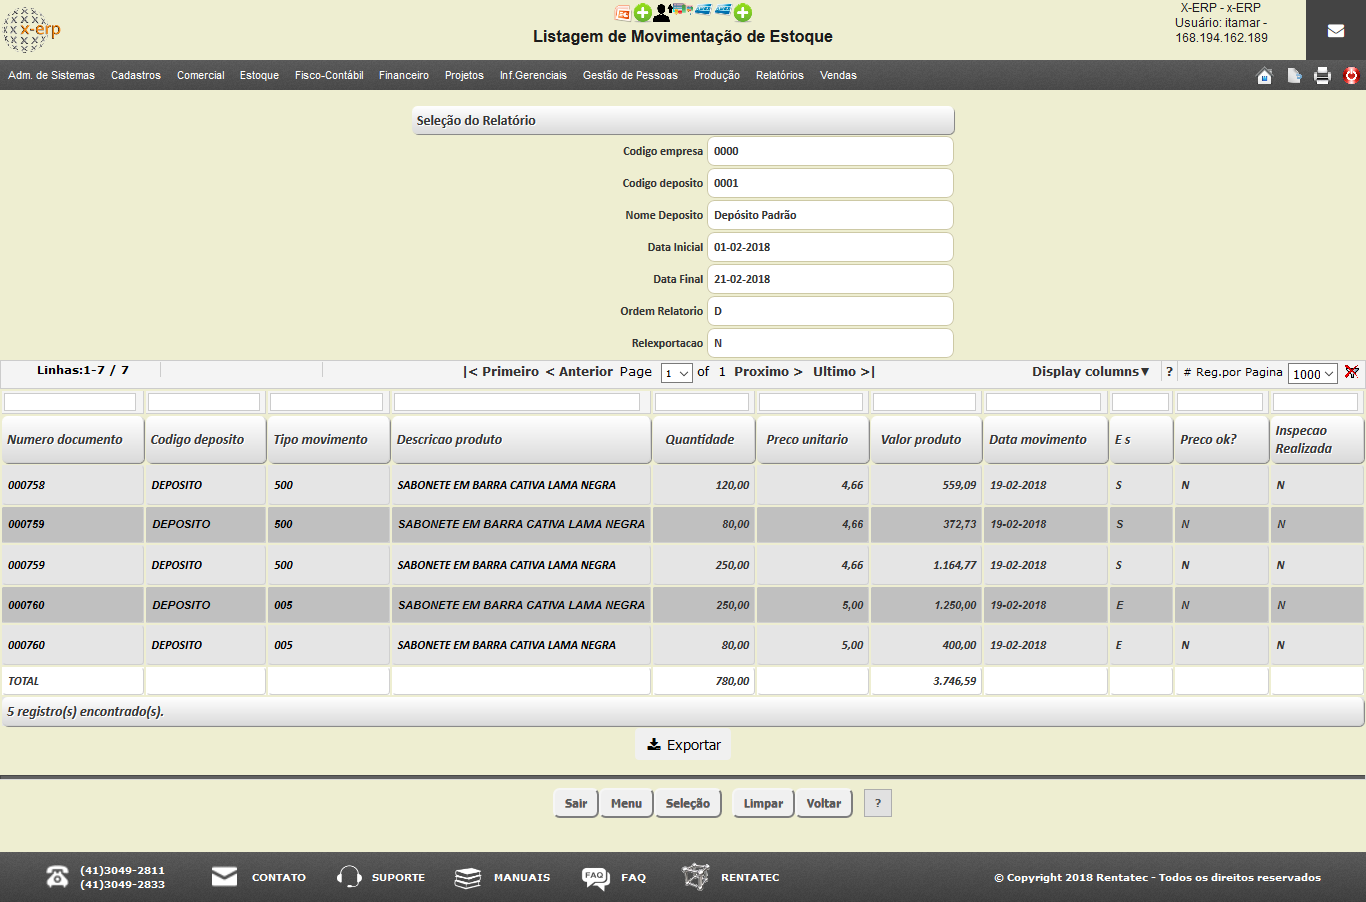Click the telephone icon in the footer
Viewport: 1366px width, 902px height.
click(57, 877)
